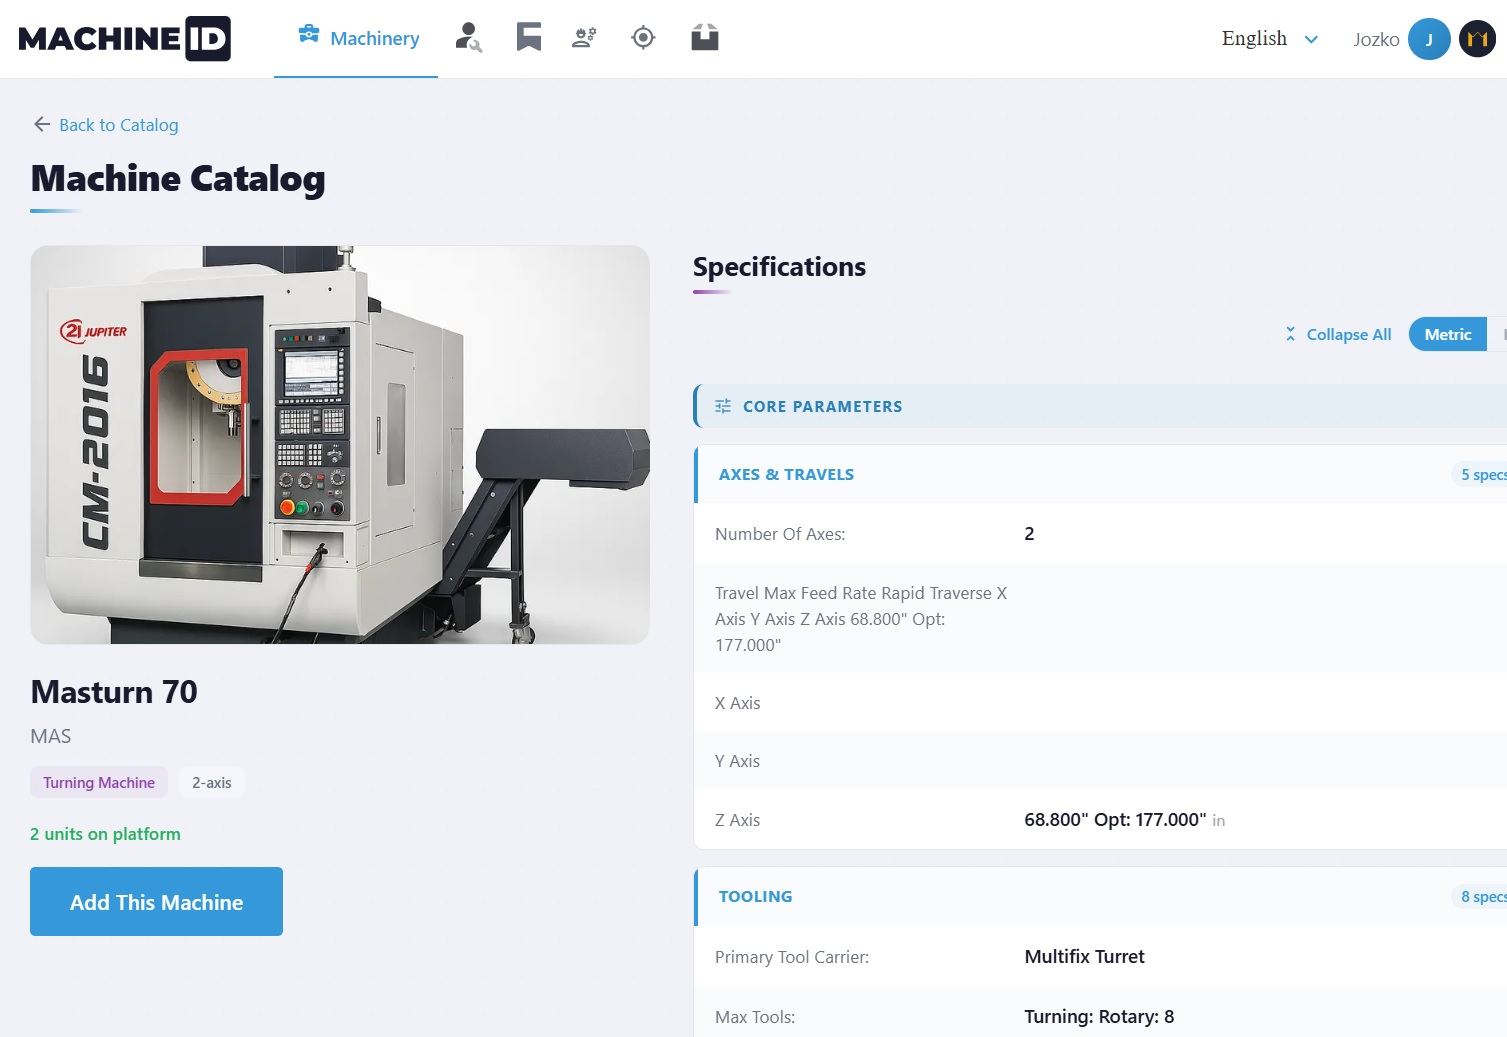Collapse the Tooling section

pos(1100,896)
